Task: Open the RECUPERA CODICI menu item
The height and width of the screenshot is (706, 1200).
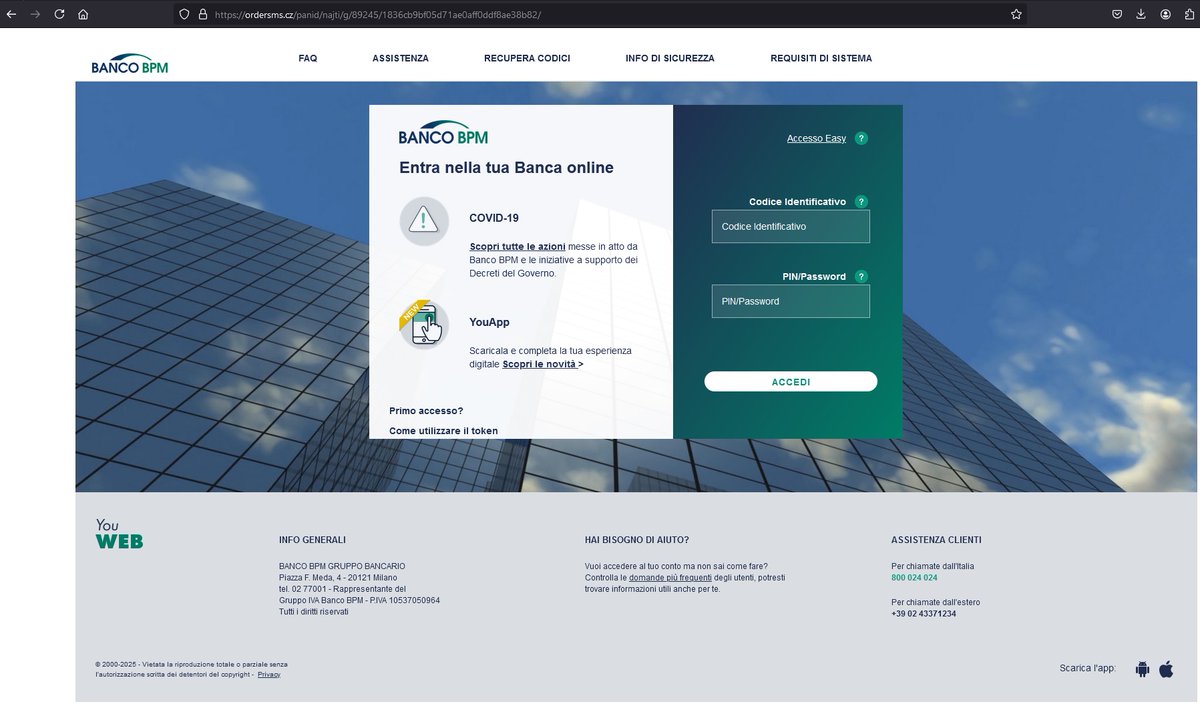Action: [527, 58]
